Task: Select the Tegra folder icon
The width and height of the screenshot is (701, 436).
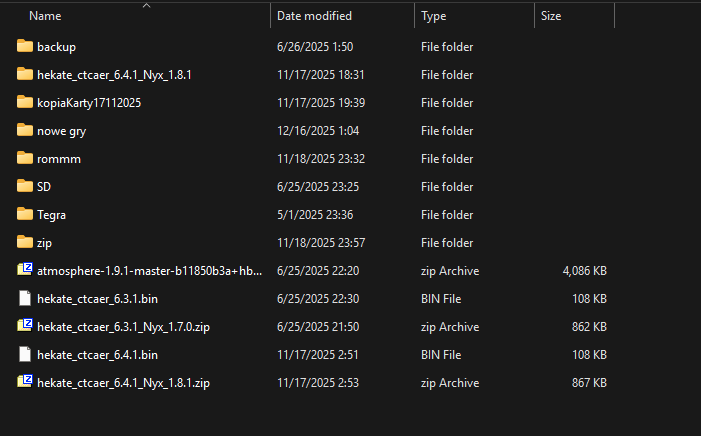Action: click(26, 214)
